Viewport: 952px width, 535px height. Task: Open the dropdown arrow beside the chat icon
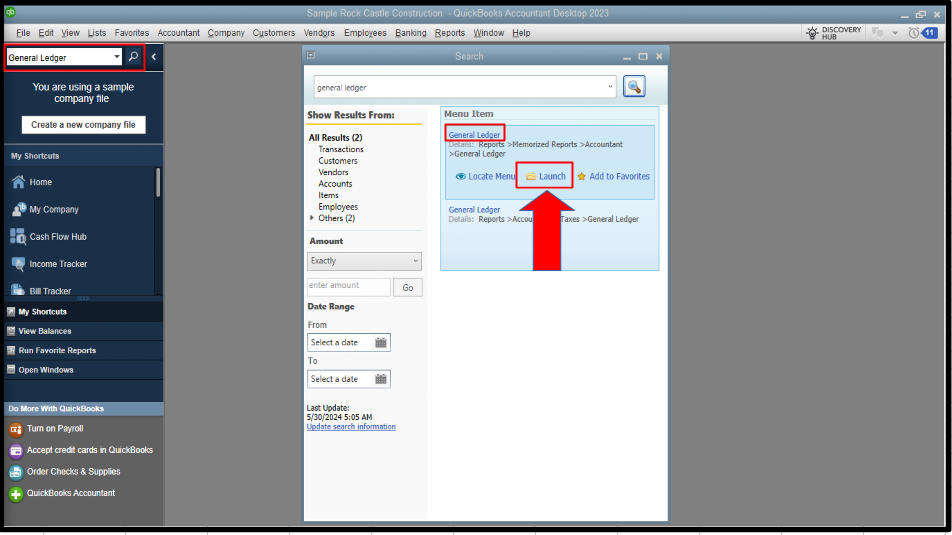(x=895, y=33)
